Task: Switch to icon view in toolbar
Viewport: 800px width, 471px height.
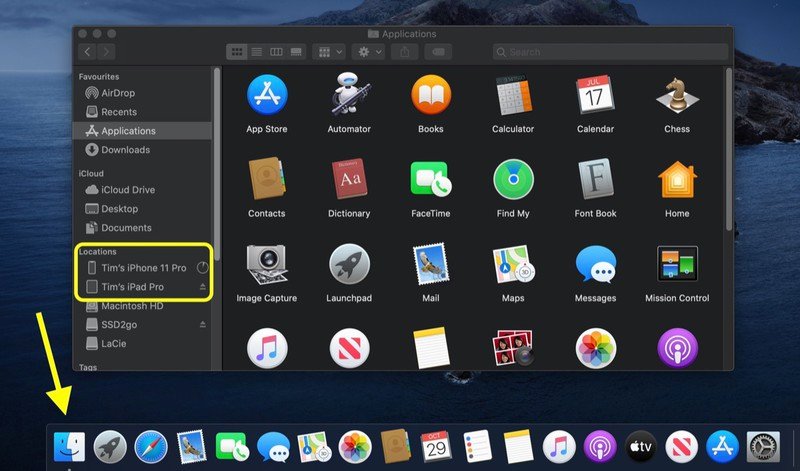Action: pos(237,51)
